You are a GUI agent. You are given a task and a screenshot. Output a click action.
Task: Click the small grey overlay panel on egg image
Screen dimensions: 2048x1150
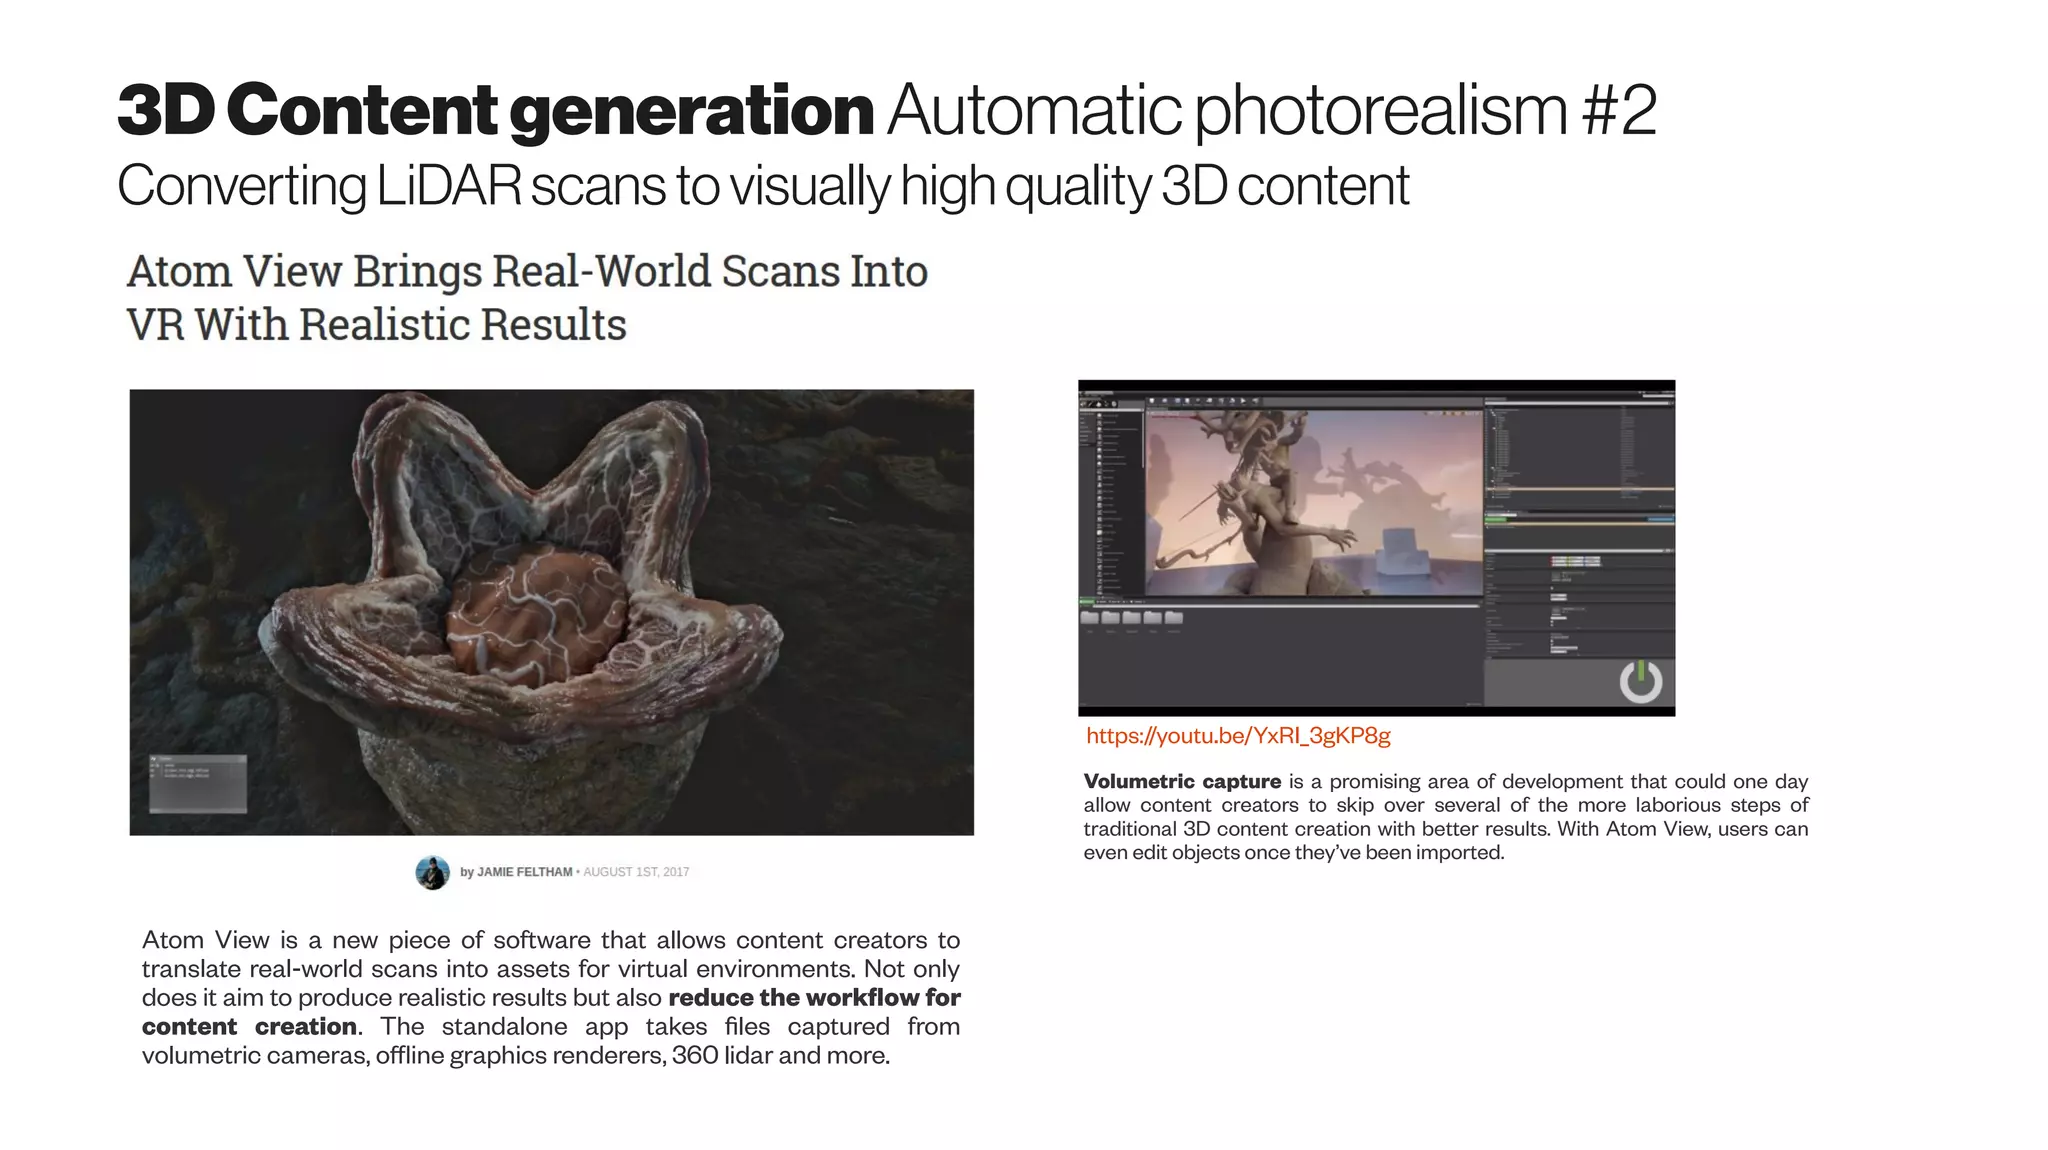[x=198, y=783]
